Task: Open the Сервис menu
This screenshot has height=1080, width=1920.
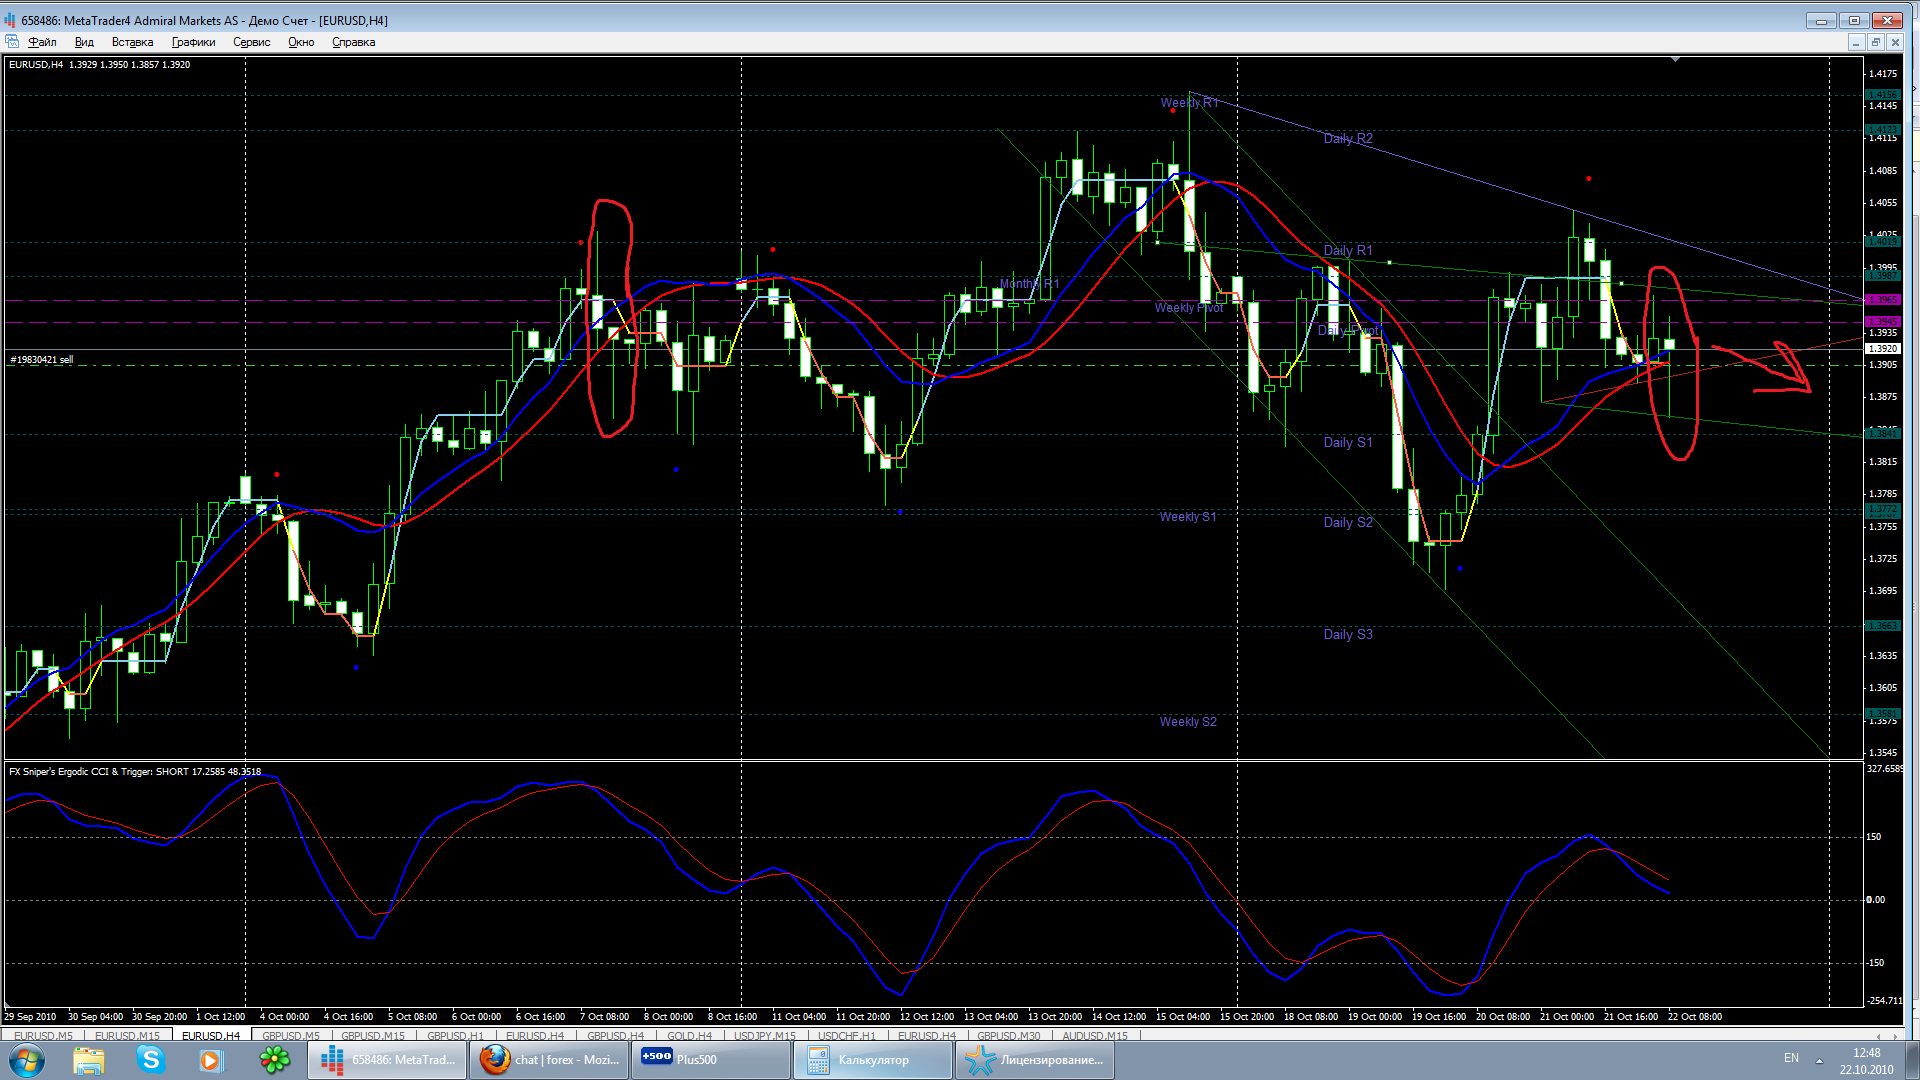Action: point(251,42)
